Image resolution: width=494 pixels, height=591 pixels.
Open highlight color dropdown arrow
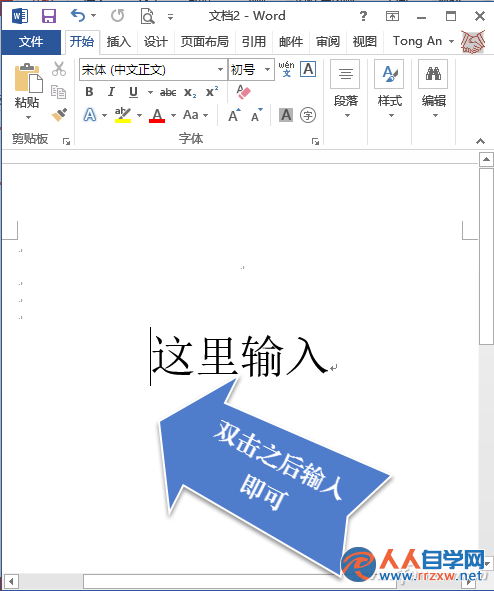click(139, 115)
